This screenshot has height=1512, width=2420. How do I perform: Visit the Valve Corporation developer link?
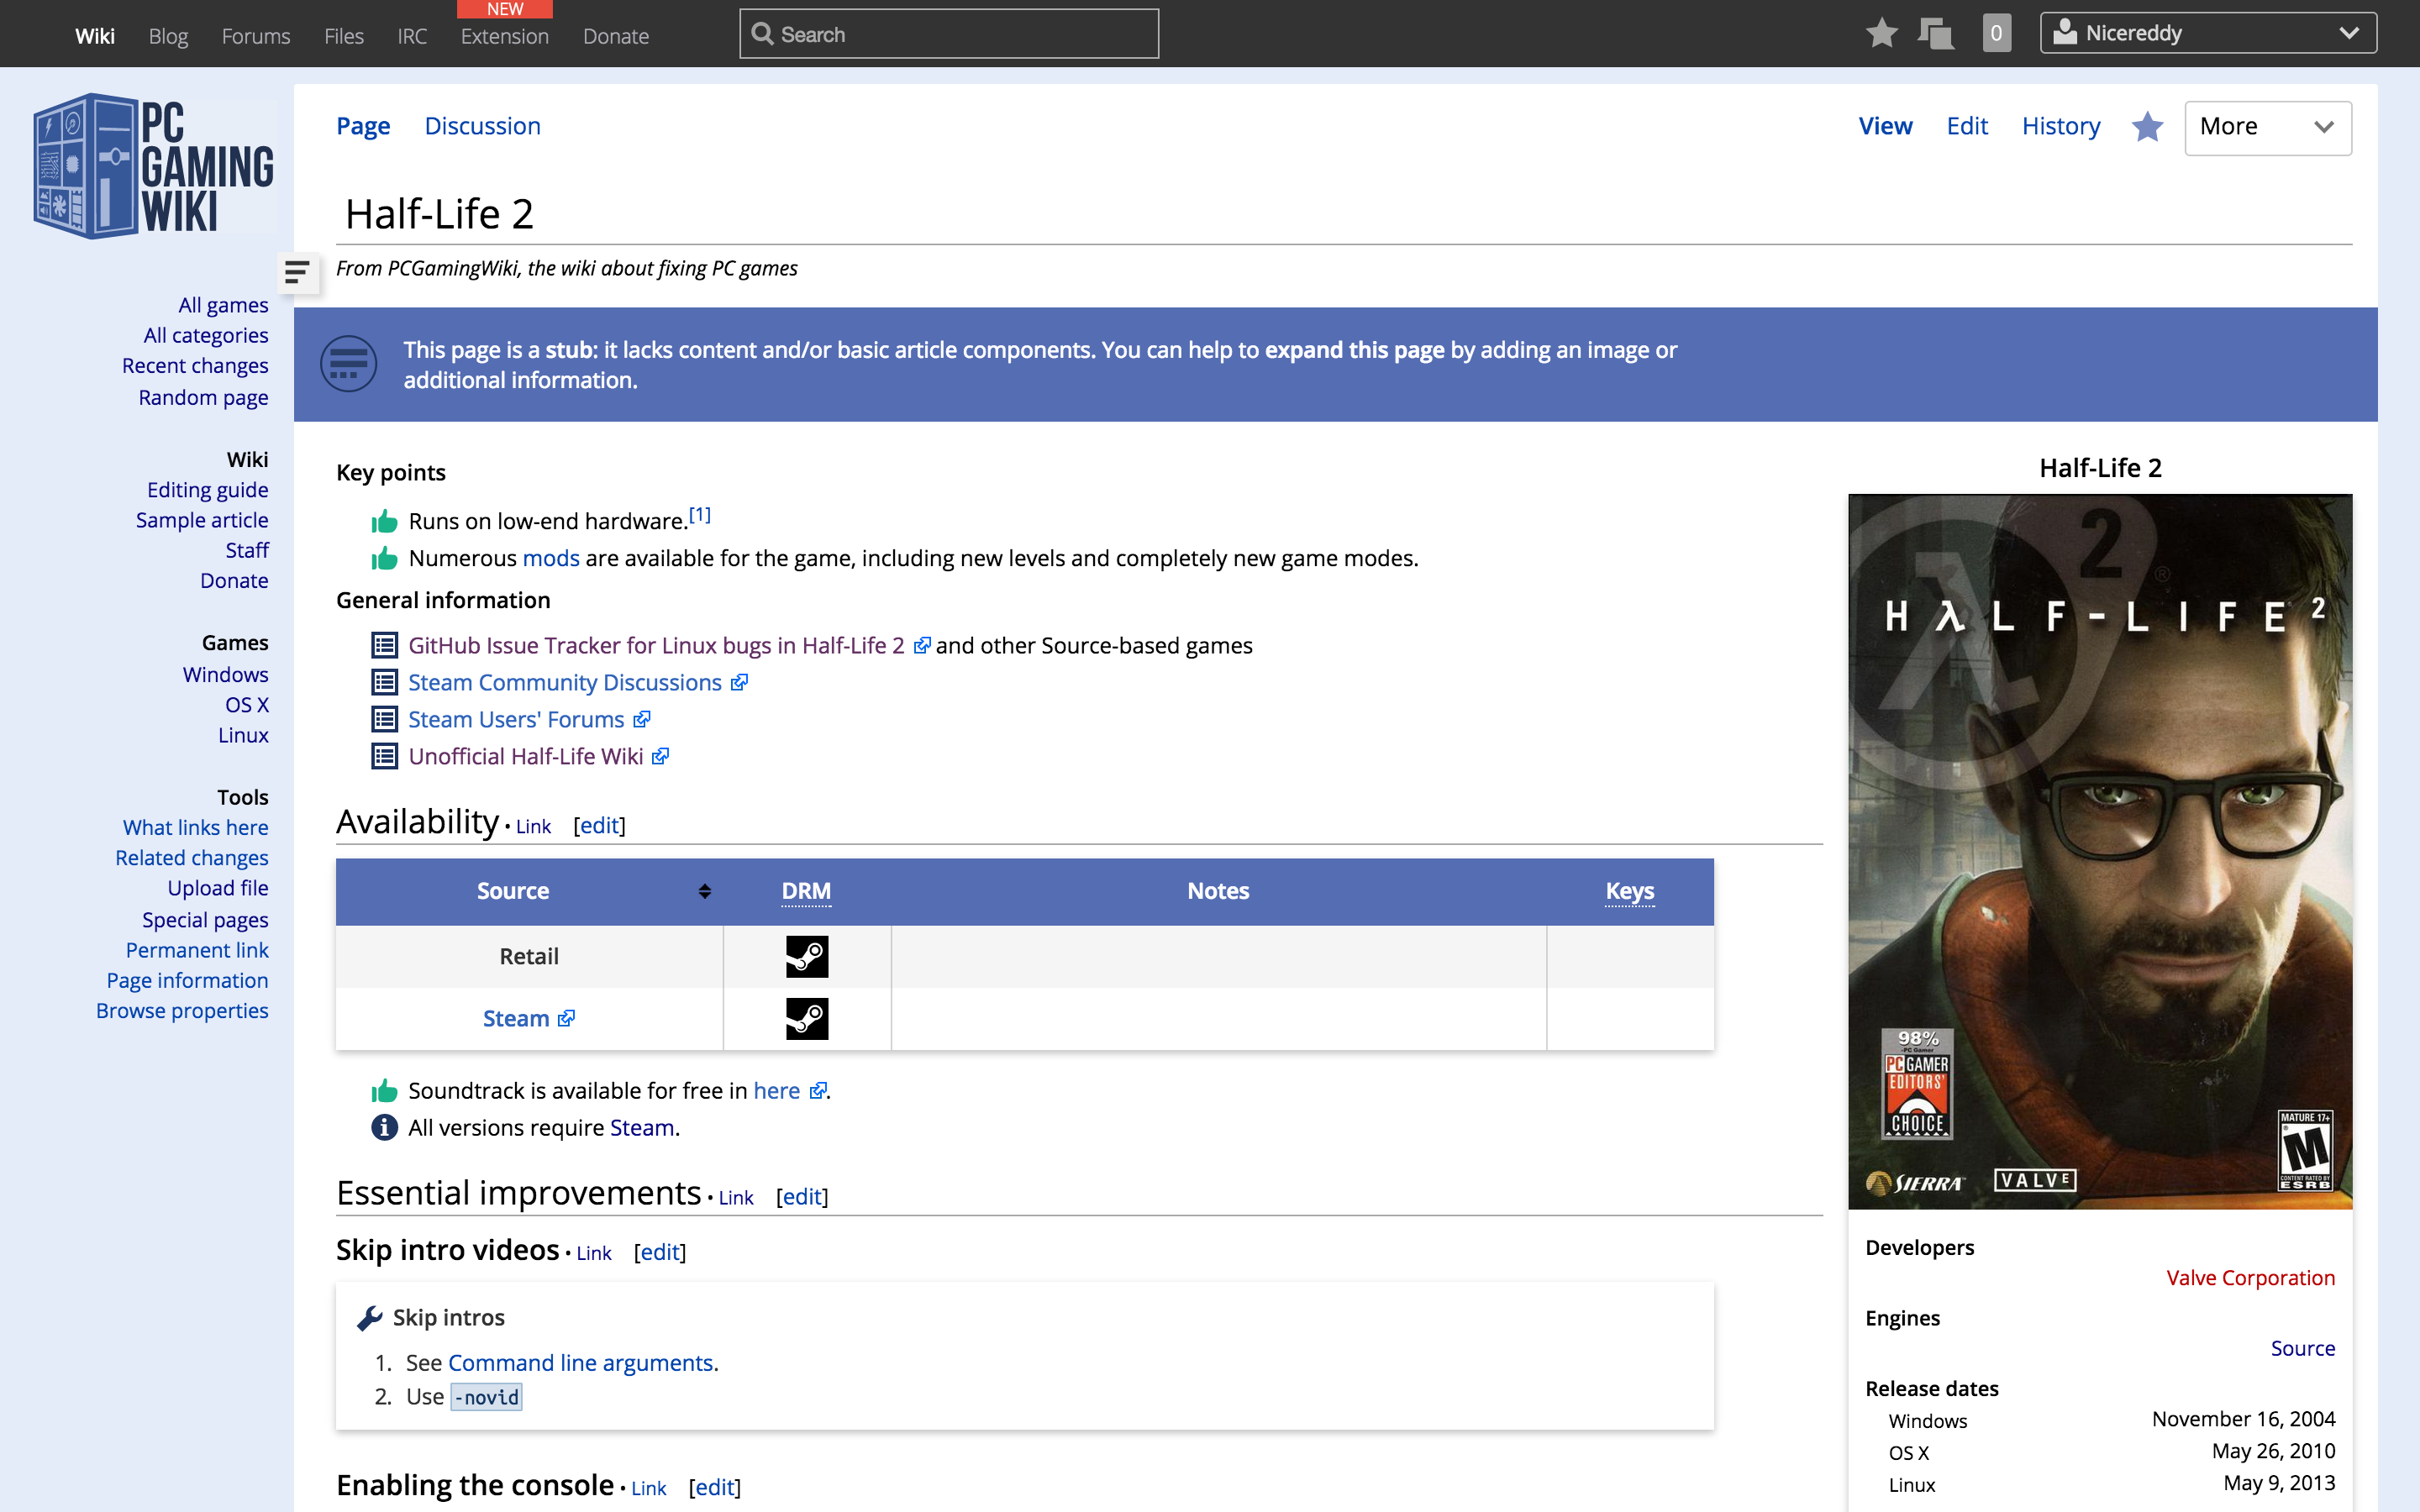pyautogui.click(x=2250, y=1277)
